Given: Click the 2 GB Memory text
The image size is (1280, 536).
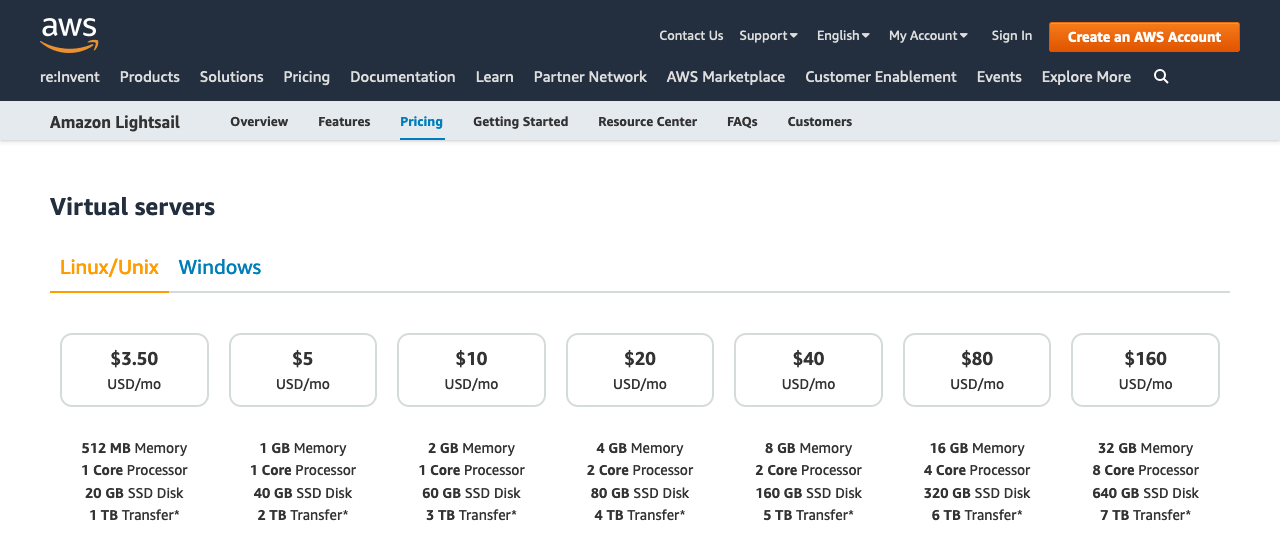Looking at the screenshot, I should (x=471, y=448).
